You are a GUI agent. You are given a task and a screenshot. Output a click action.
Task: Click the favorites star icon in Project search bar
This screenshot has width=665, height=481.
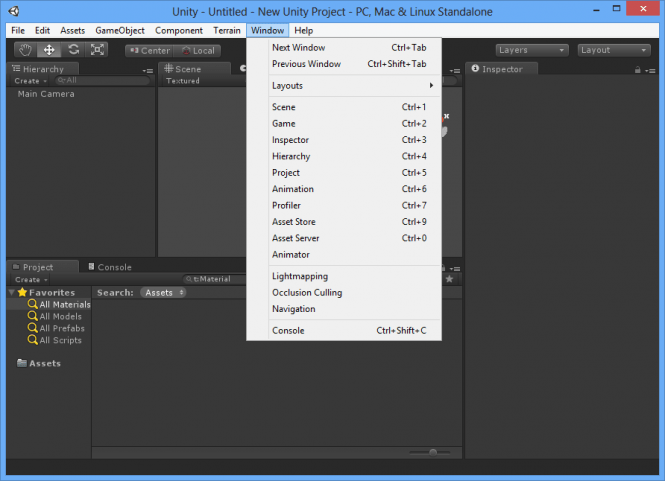click(449, 279)
